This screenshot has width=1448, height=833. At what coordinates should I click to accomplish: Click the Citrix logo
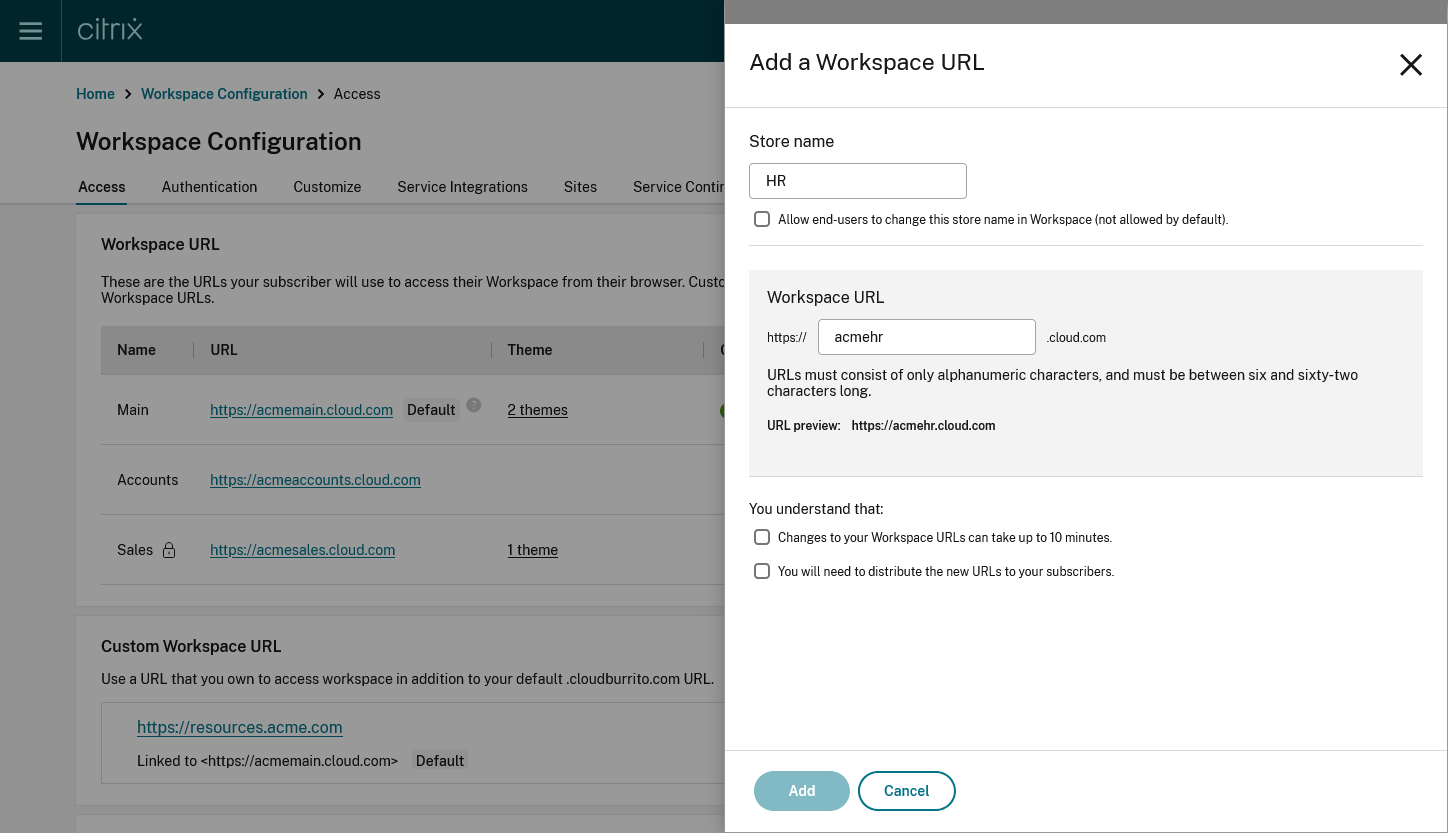pos(108,30)
